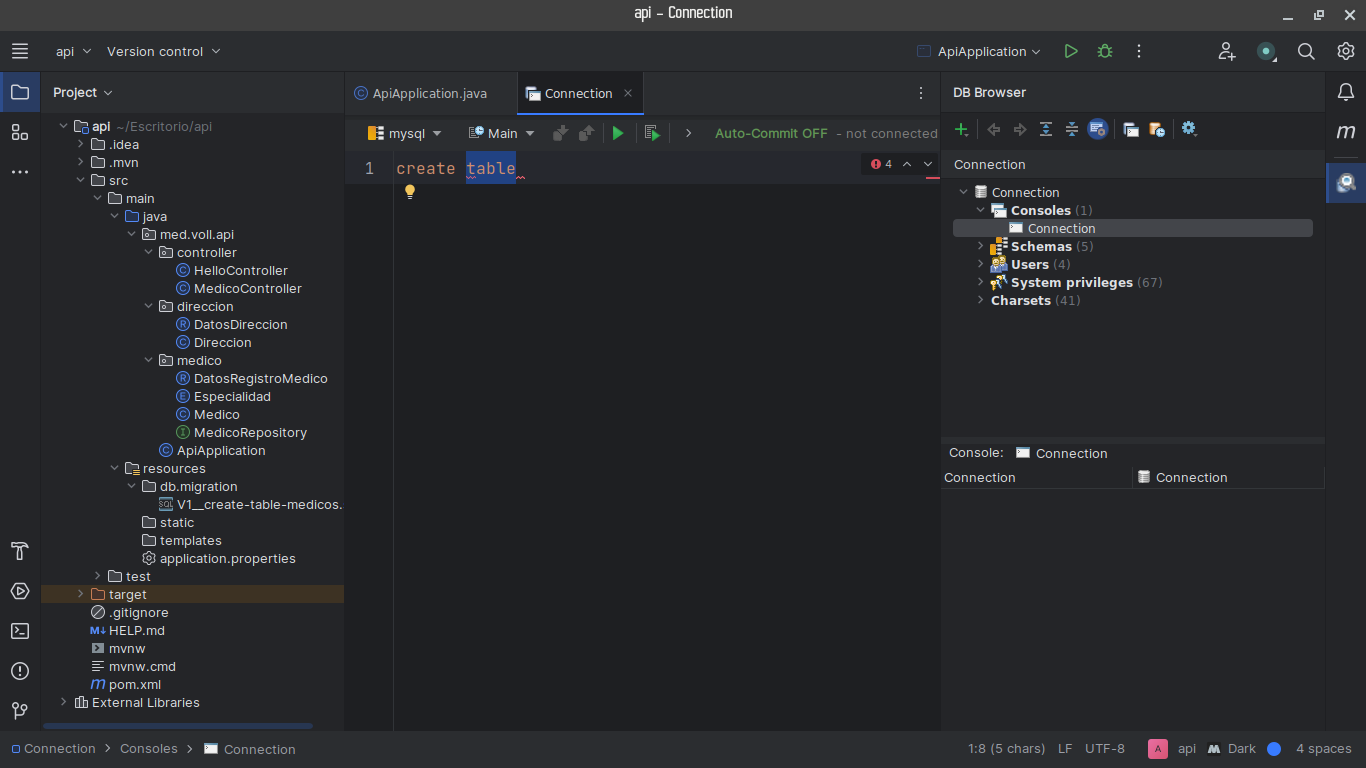The height and width of the screenshot is (768, 1366).
Task: Open the Build hammer tool window
Action: (x=20, y=551)
